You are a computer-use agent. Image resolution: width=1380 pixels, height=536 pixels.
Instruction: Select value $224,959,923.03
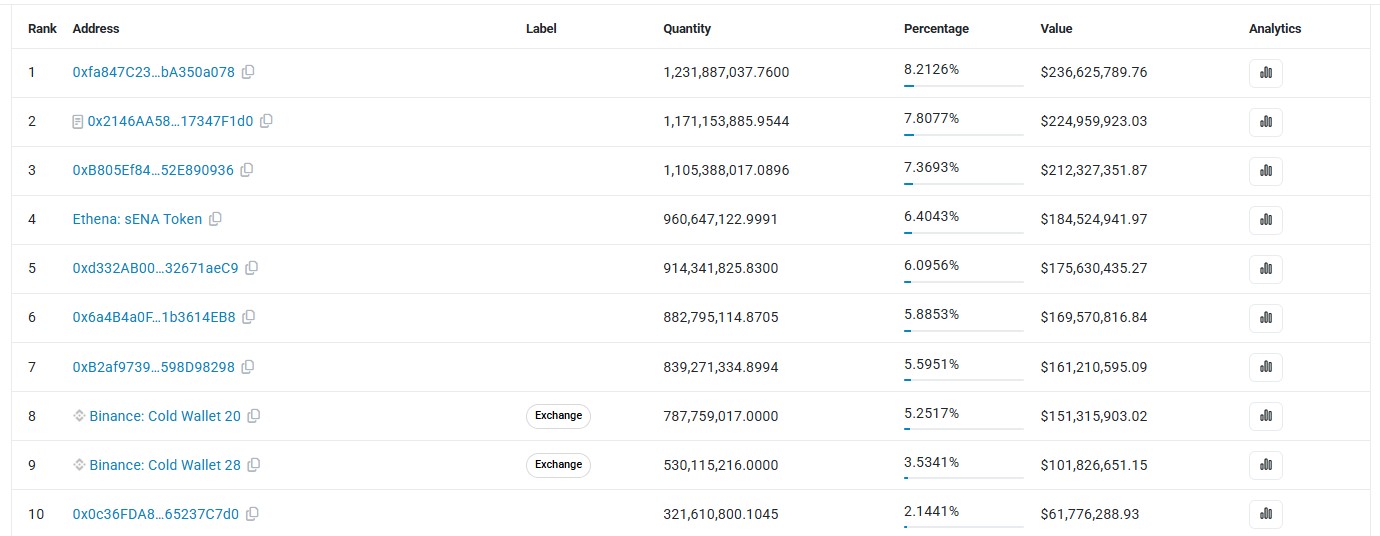(x=1094, y=121)
